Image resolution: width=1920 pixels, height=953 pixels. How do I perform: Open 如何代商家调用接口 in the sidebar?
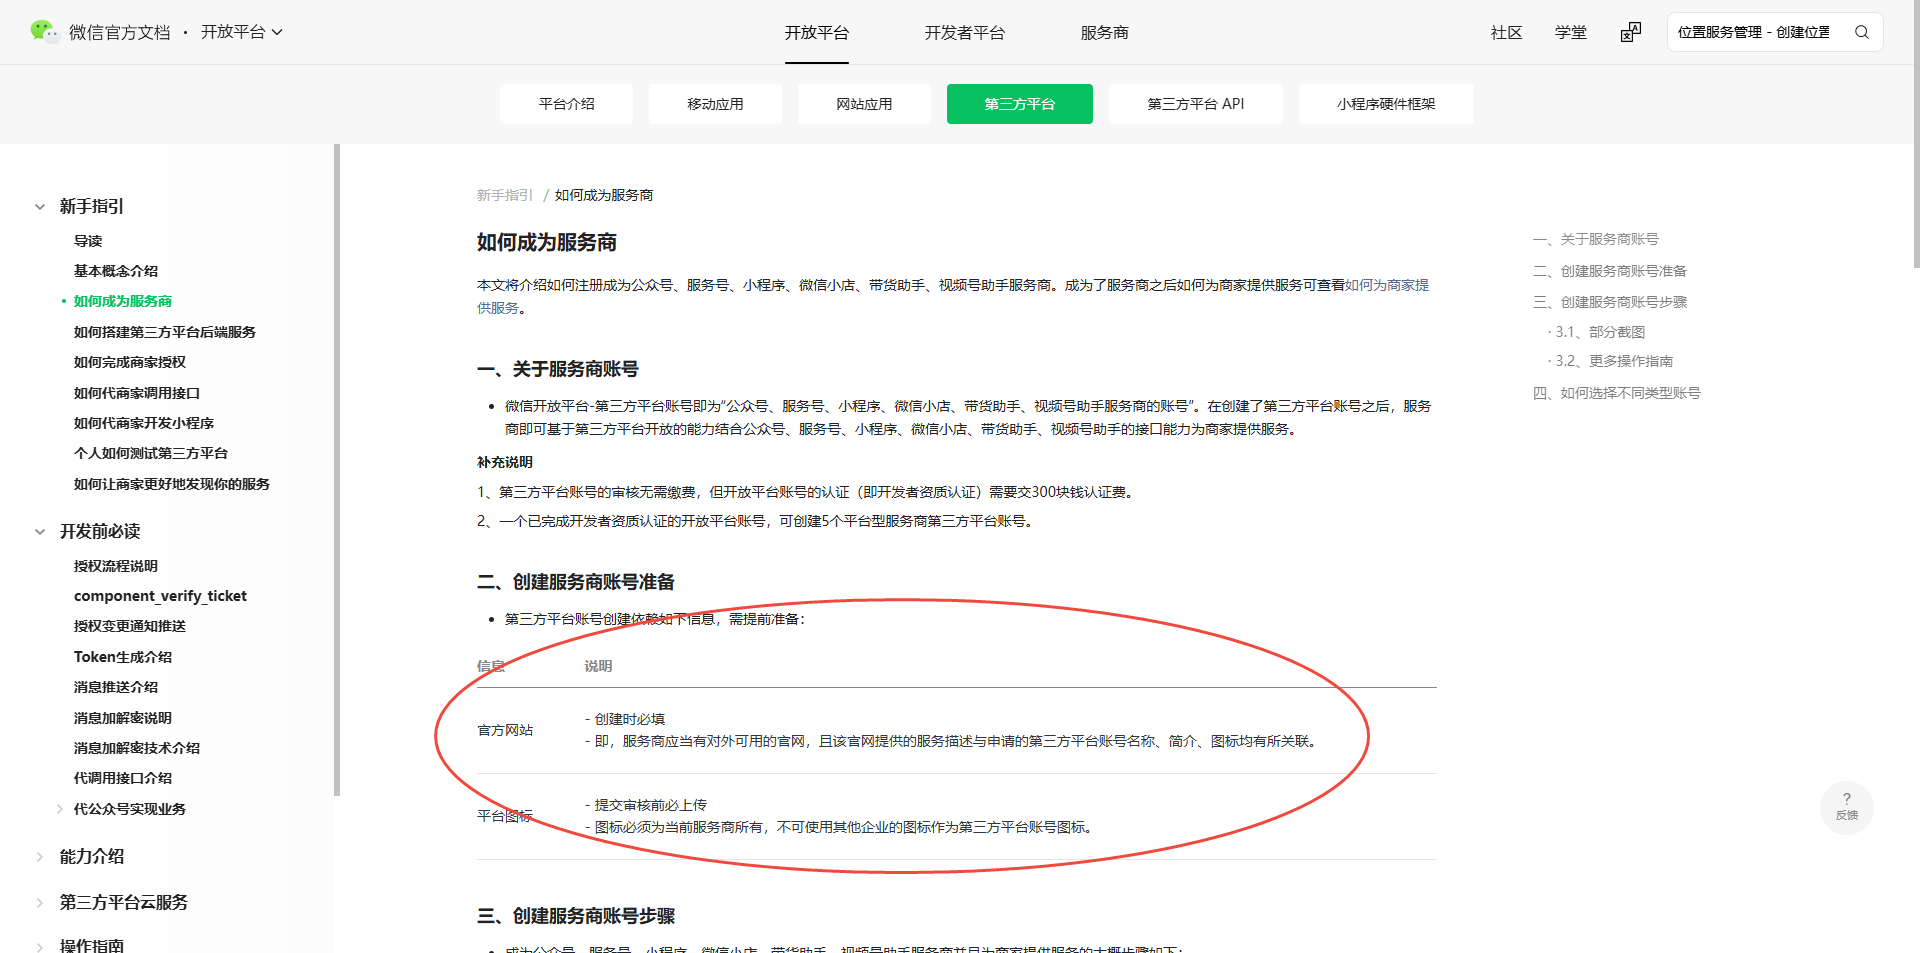pyautogui.click(x=137, y=393)
